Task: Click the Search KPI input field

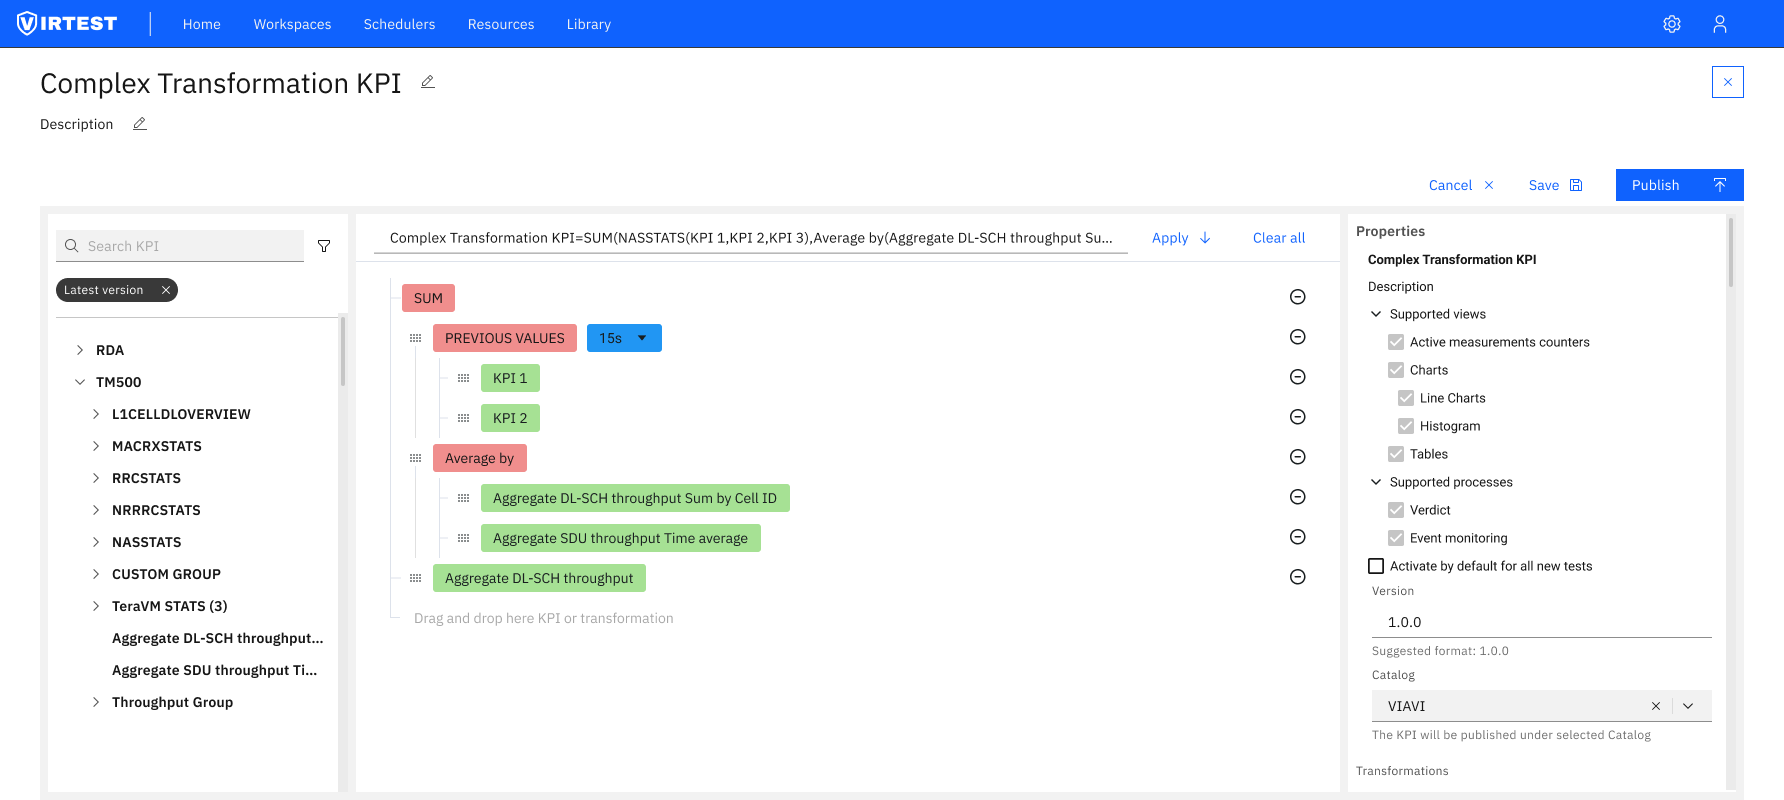Action: coord(190,246)
